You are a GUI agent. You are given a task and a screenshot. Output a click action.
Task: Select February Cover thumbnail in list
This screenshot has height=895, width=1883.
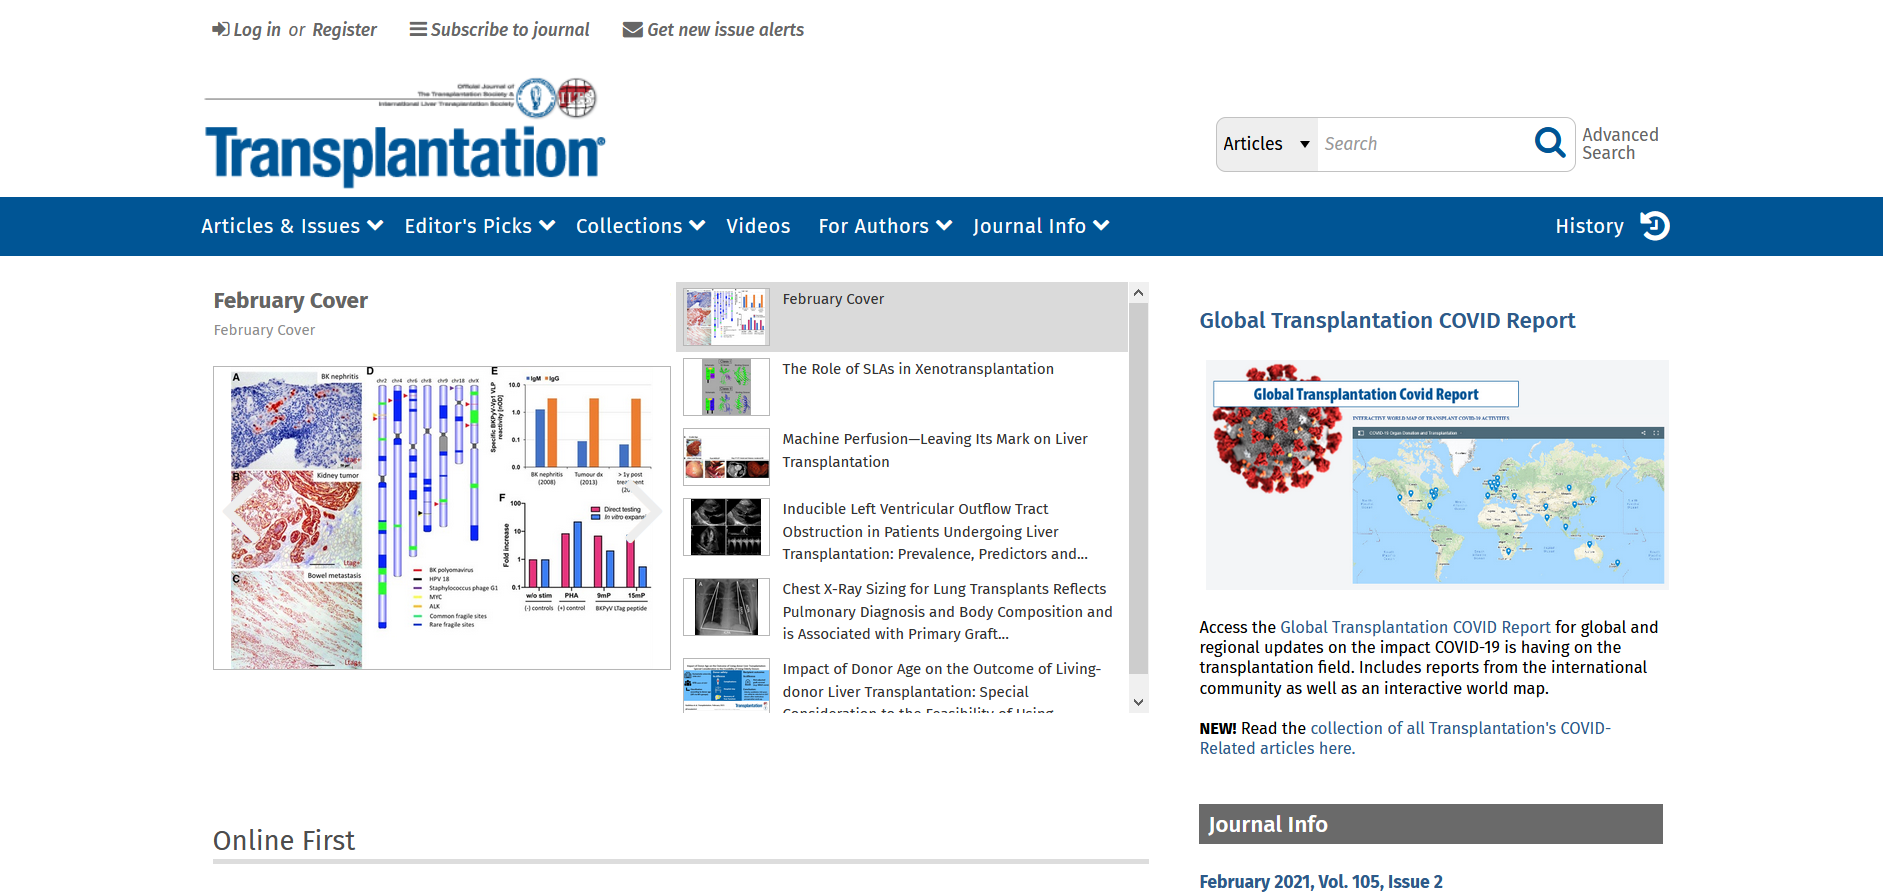coord(726,317)
